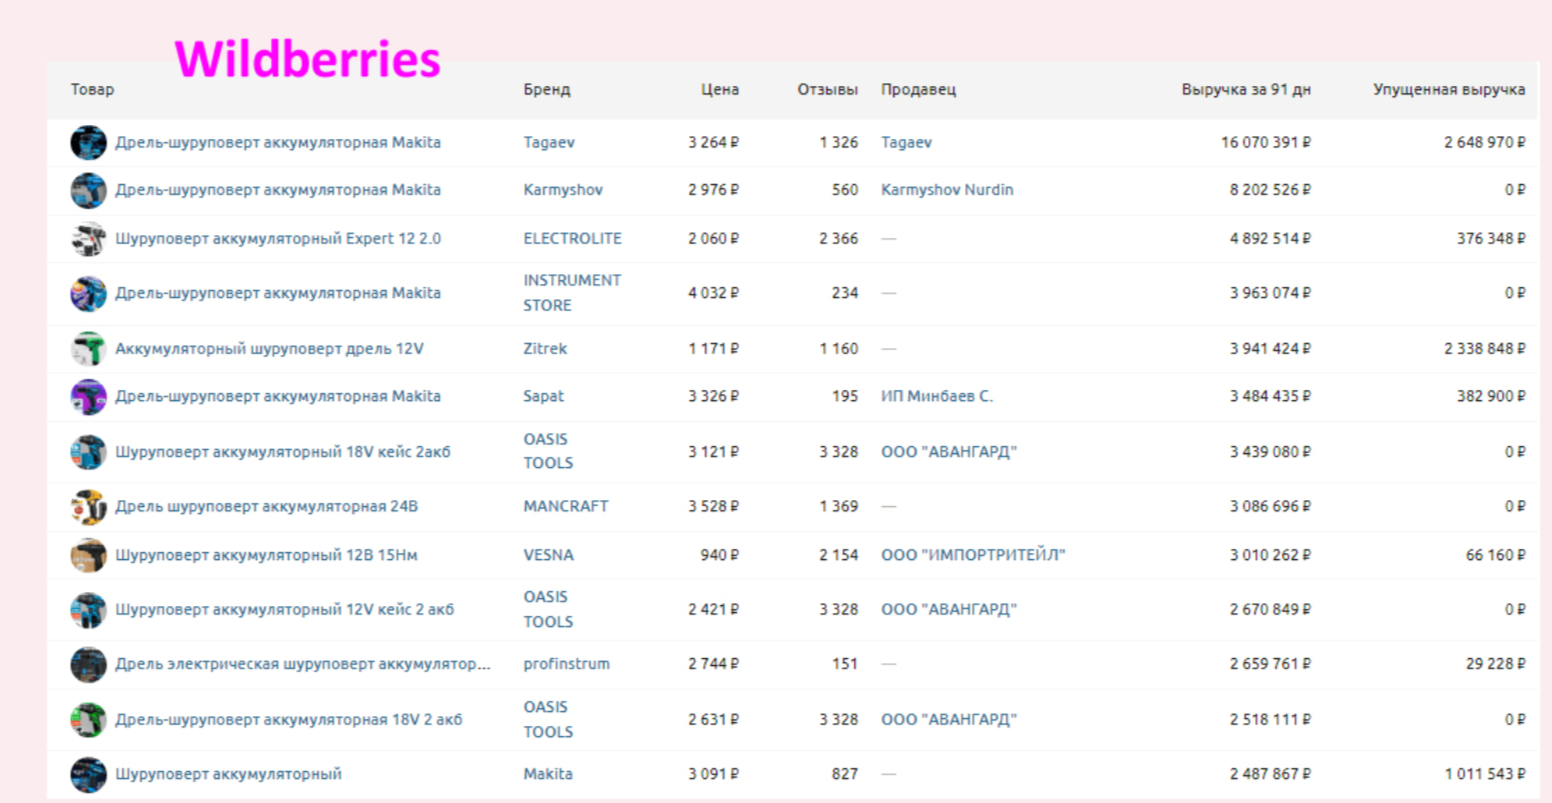The height and width of the screenshot is (803, 1552).
Task: Click OASIS TOOLS brand in 18V 2 акб row
Action: tap(548, 719)
